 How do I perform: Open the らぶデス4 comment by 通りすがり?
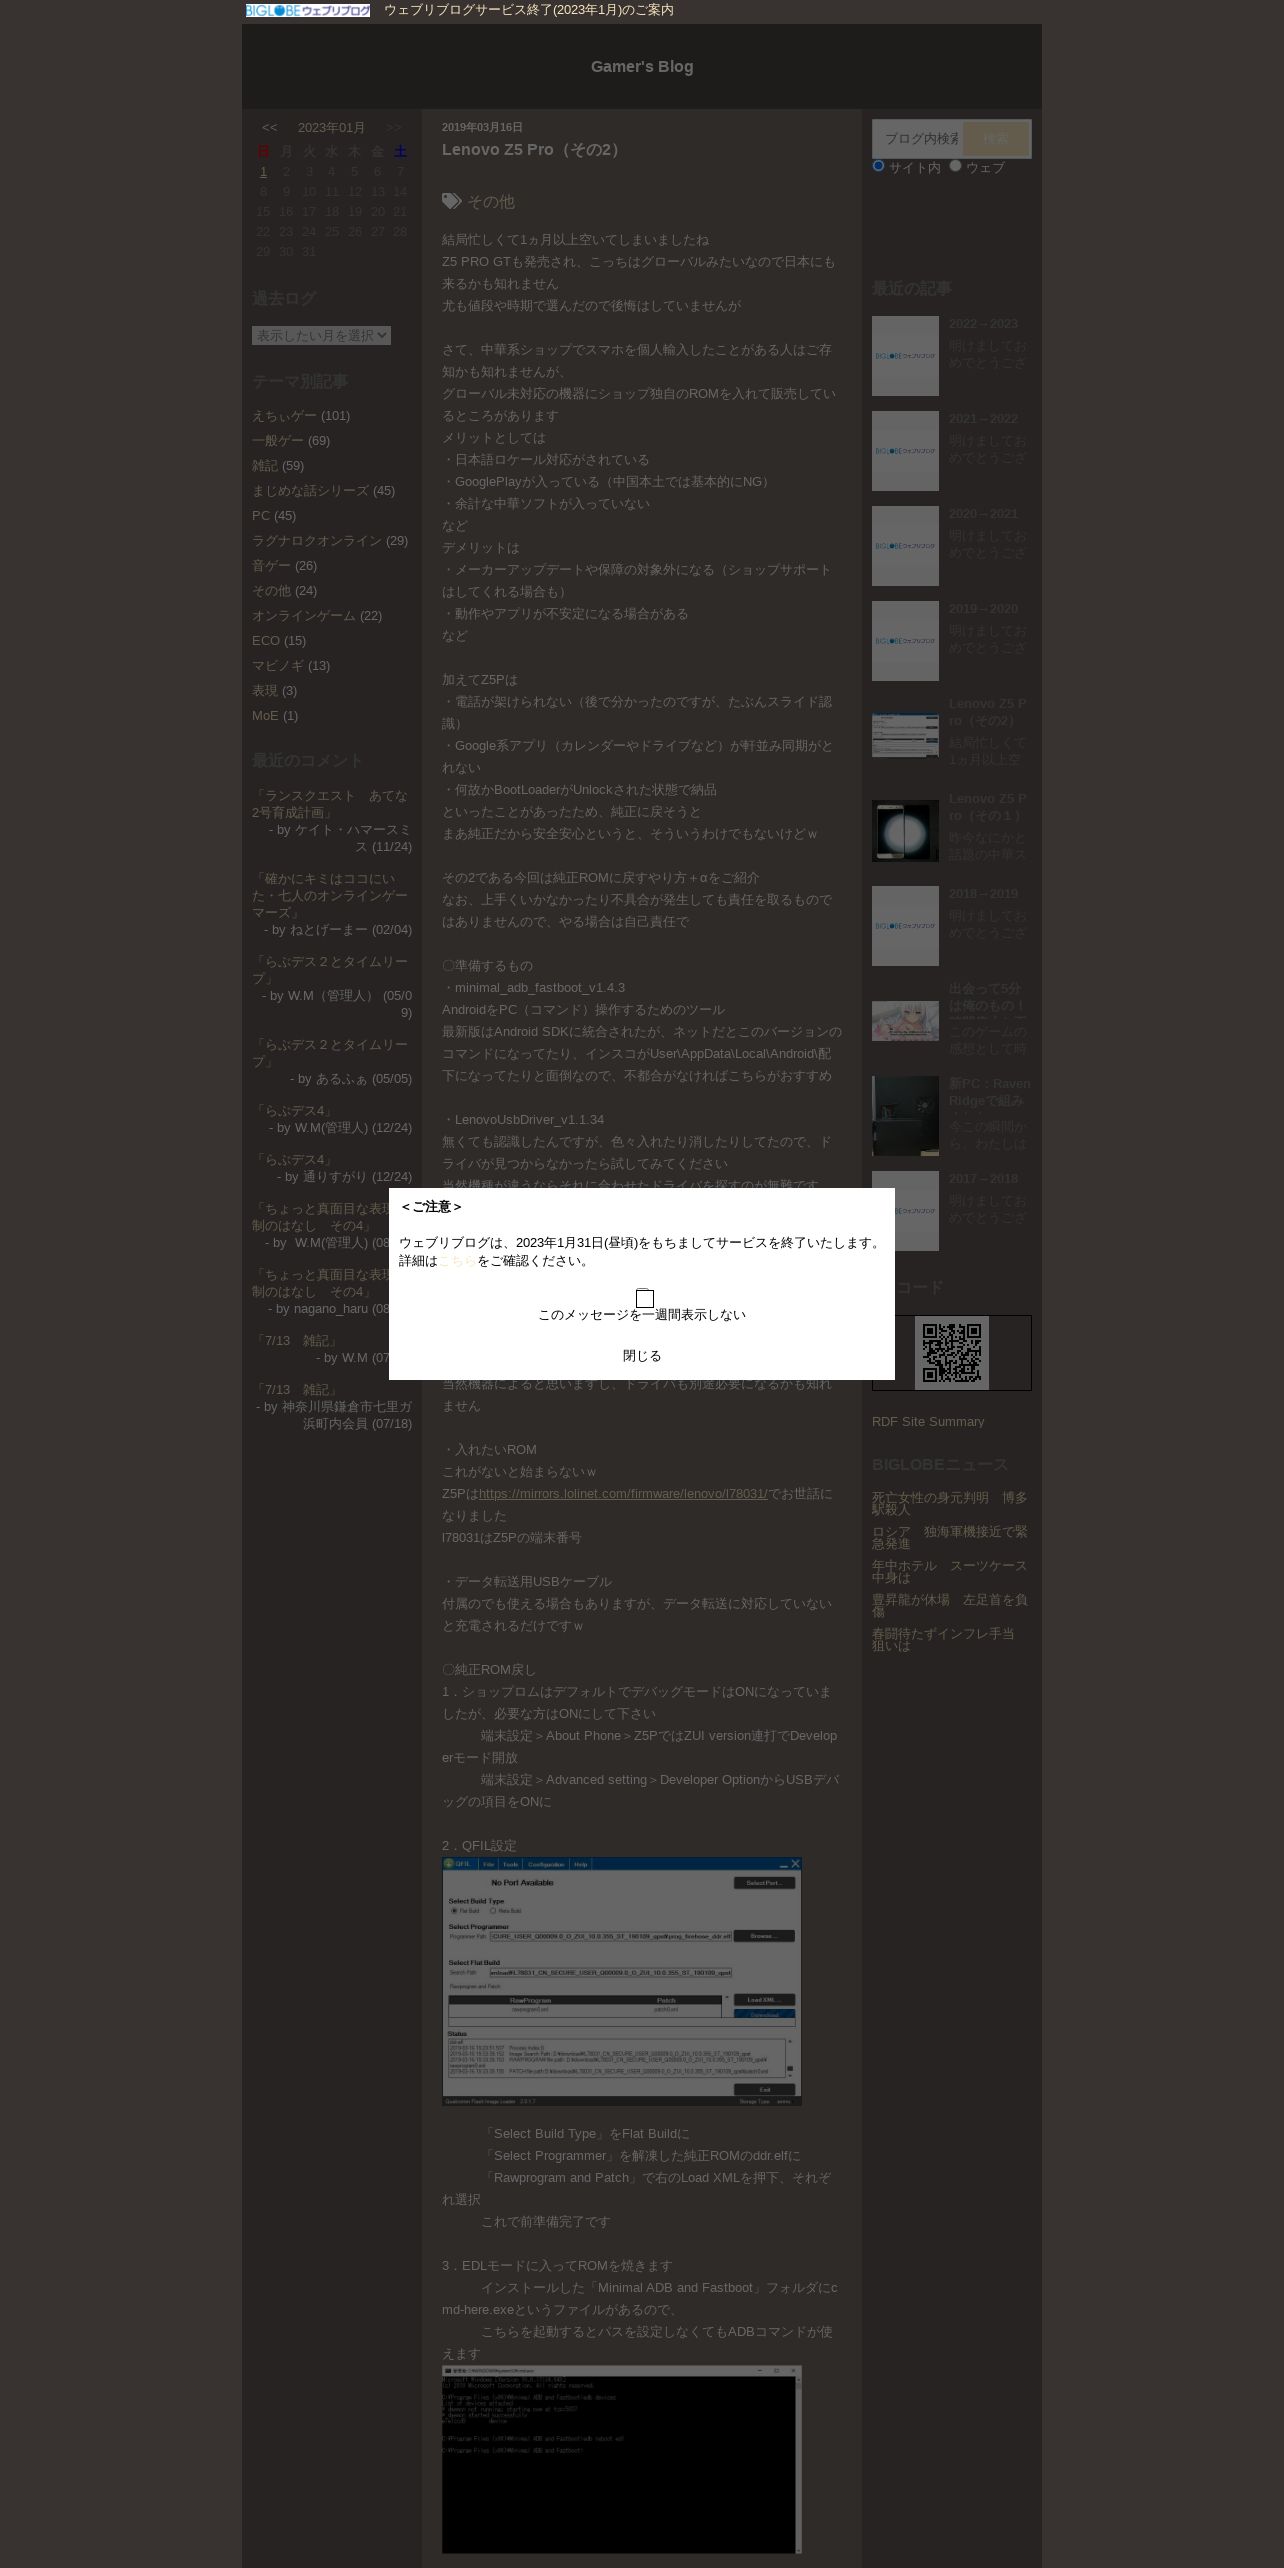pos(295,1160)
